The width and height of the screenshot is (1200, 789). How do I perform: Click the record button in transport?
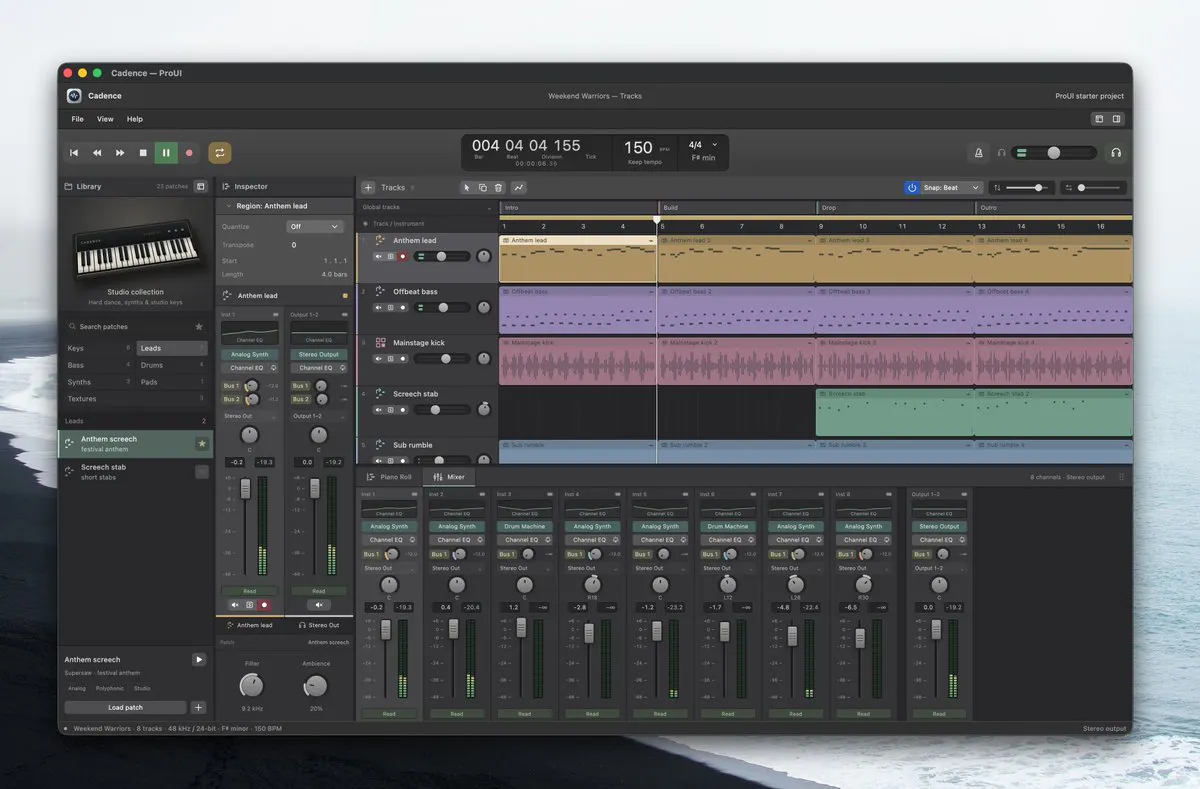189,153
